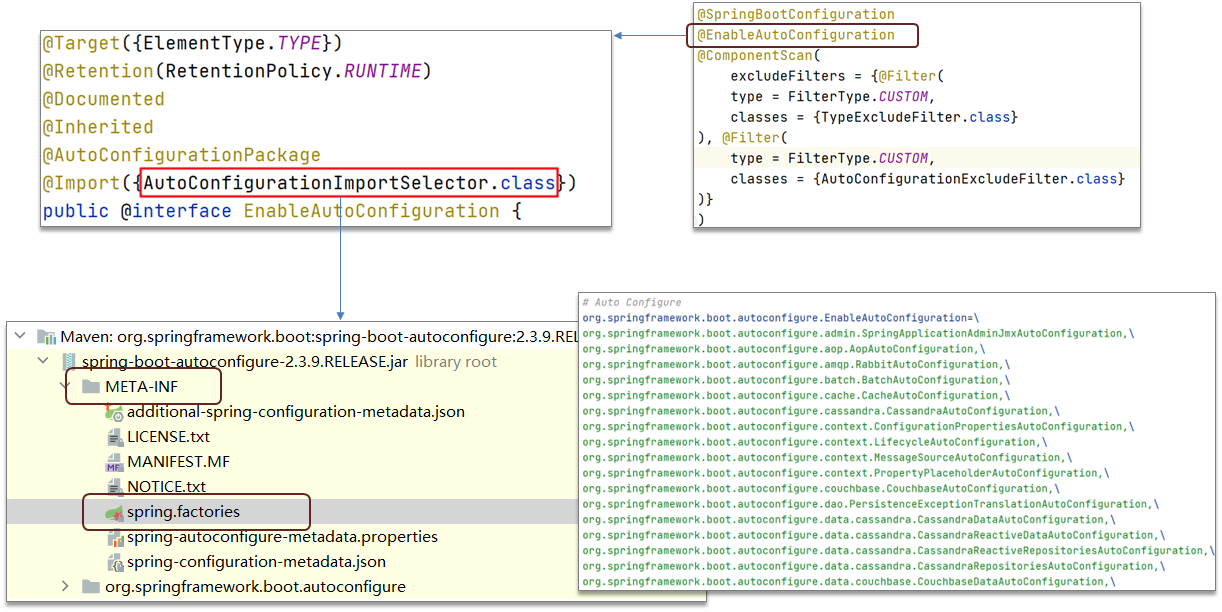Click the Maven library icon in tree
The height and width of the screenshot is (612, 1222).
[x=46, y=336]
